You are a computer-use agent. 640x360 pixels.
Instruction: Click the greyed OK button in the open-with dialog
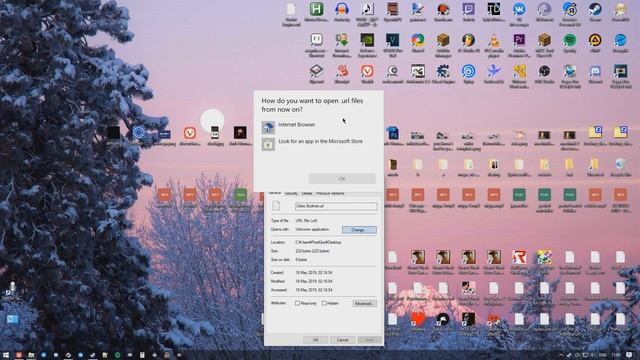(342, 179)
